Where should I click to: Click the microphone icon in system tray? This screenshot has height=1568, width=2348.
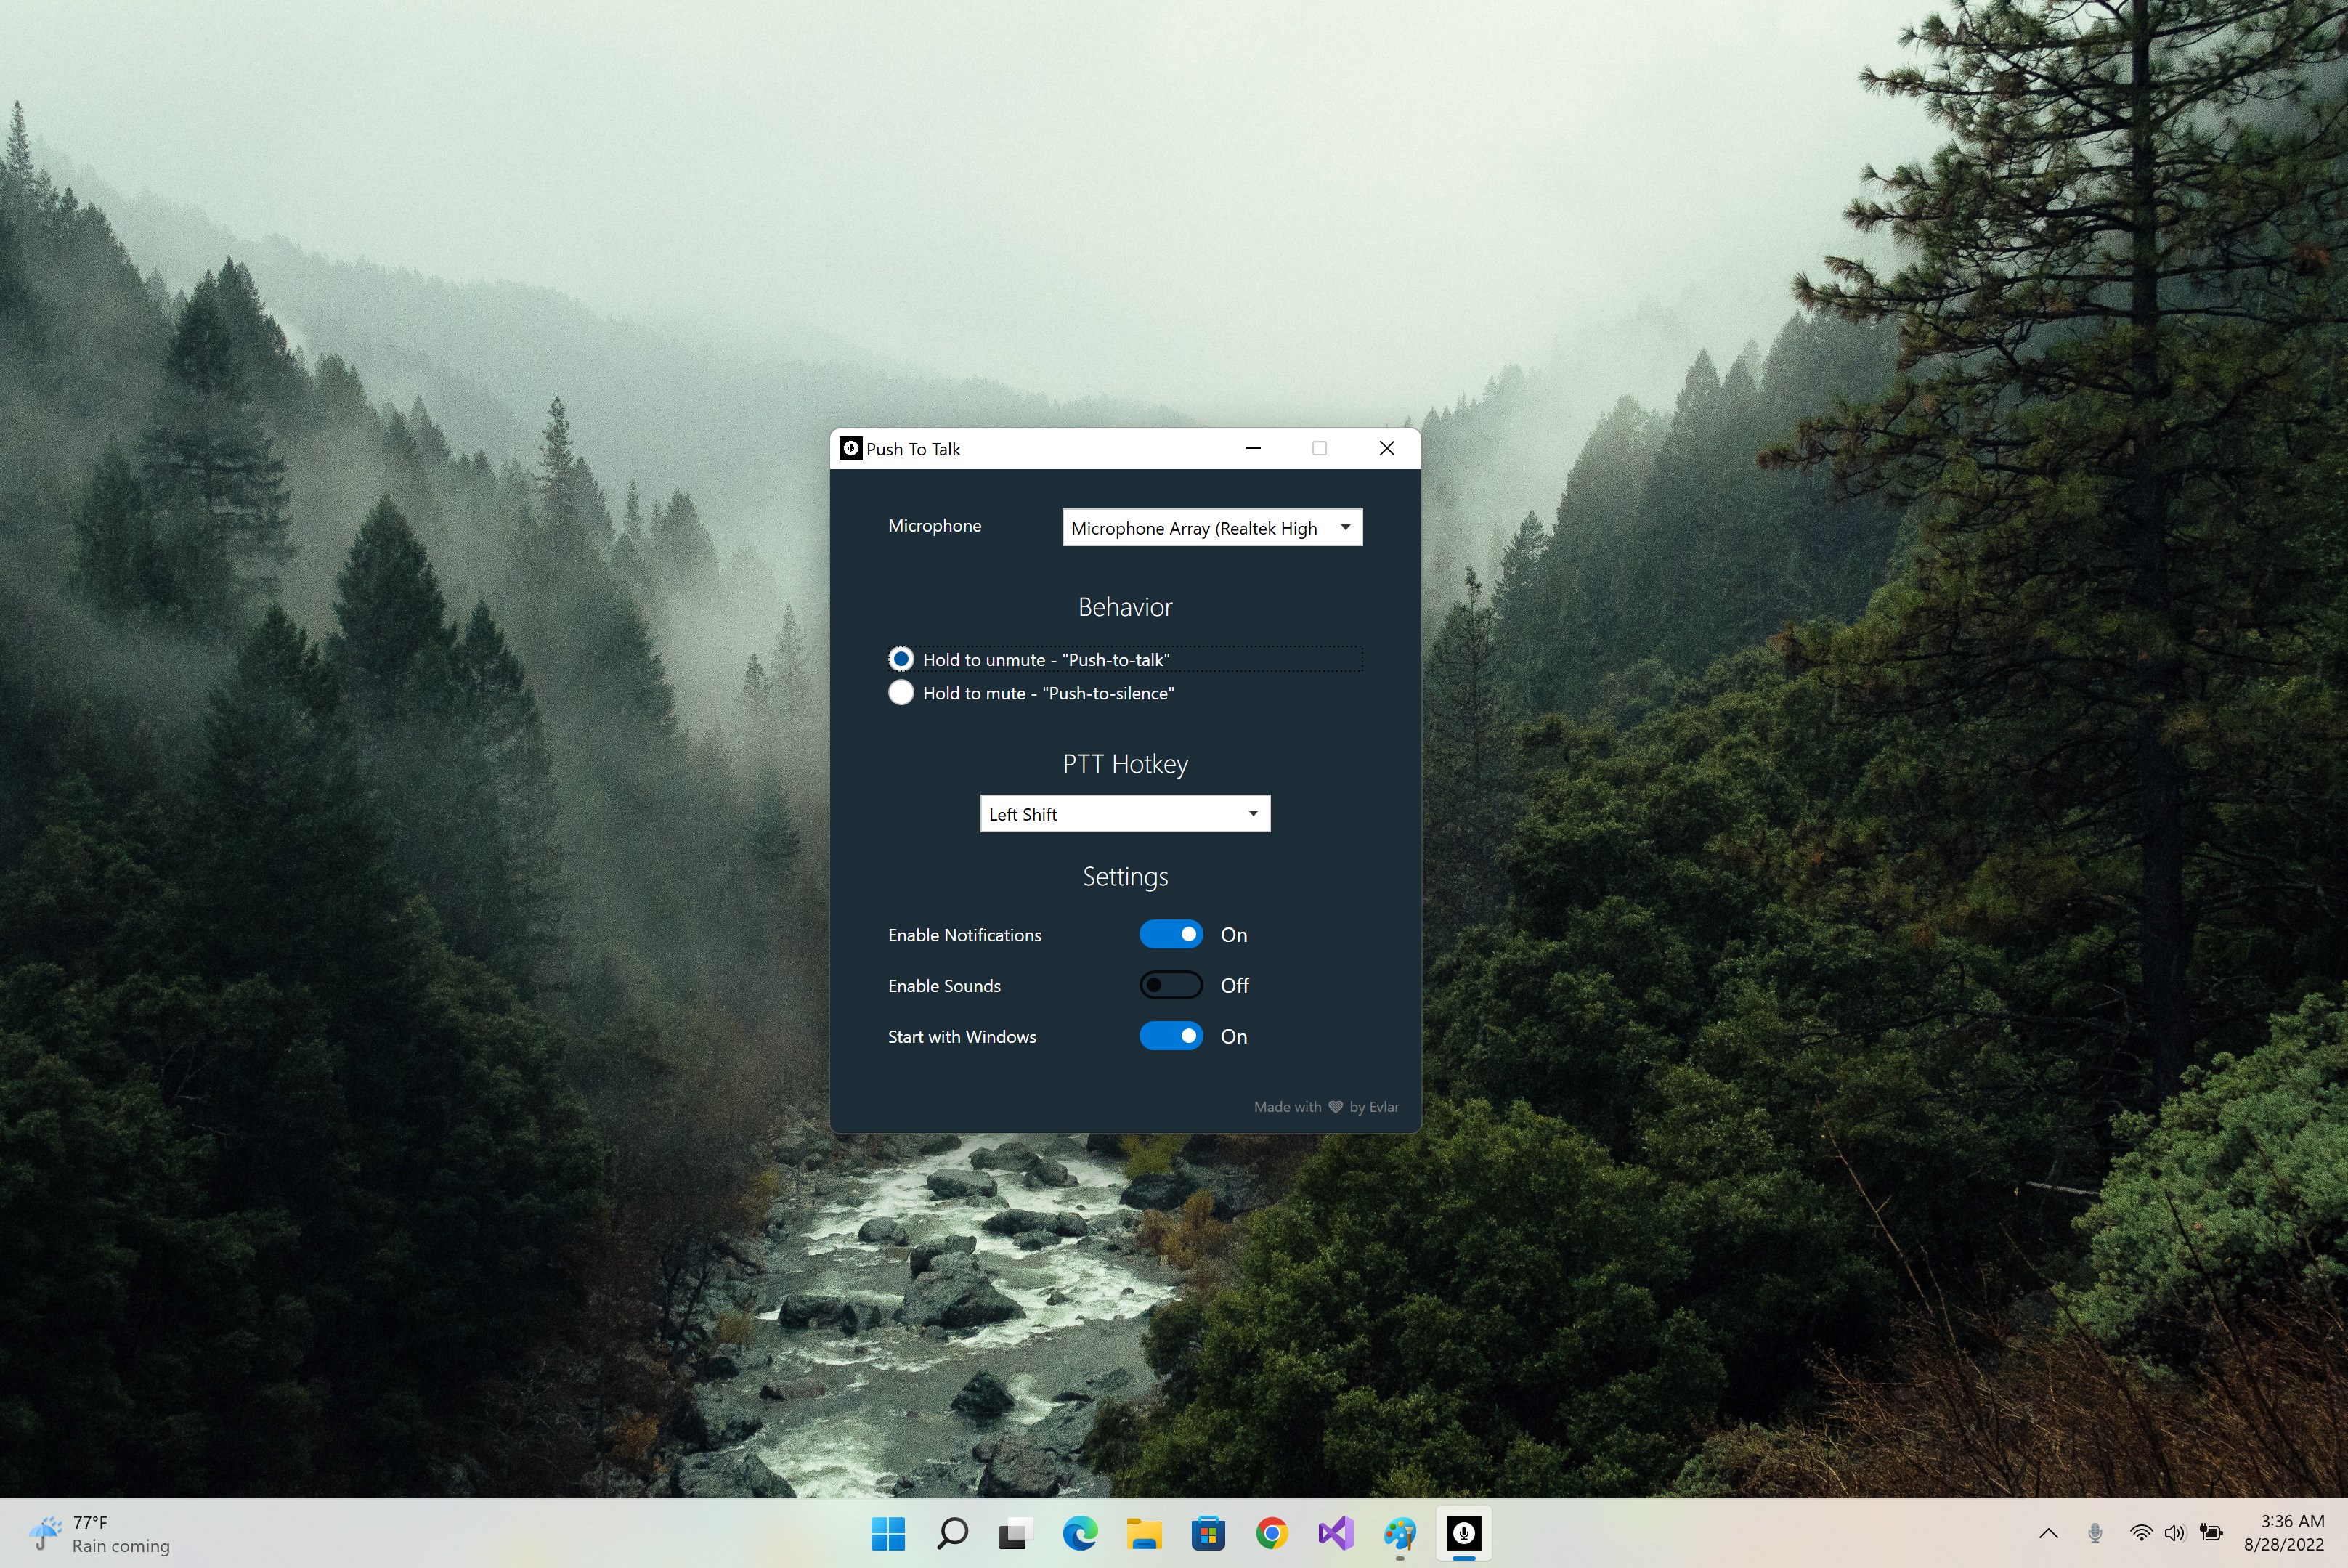(2095, 1532)
